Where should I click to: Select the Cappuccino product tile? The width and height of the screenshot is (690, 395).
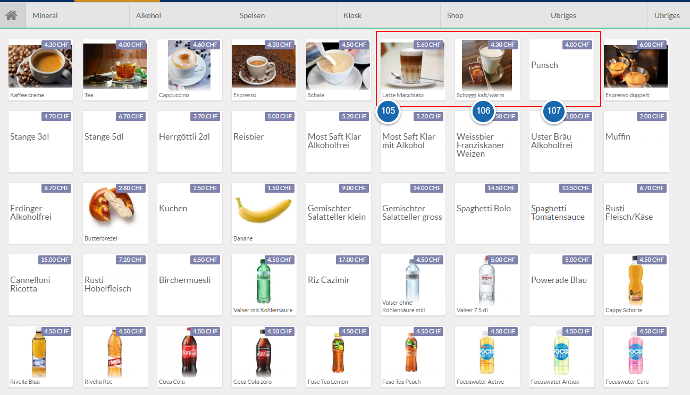(190, 69)
